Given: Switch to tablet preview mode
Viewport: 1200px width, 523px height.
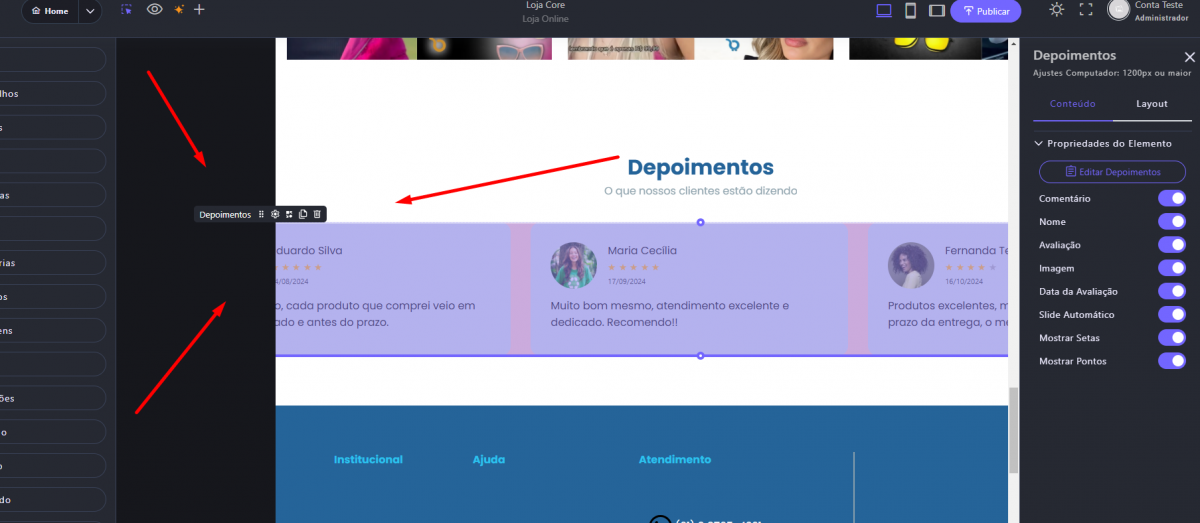Looking at the screenshot, I should (937, 11).
